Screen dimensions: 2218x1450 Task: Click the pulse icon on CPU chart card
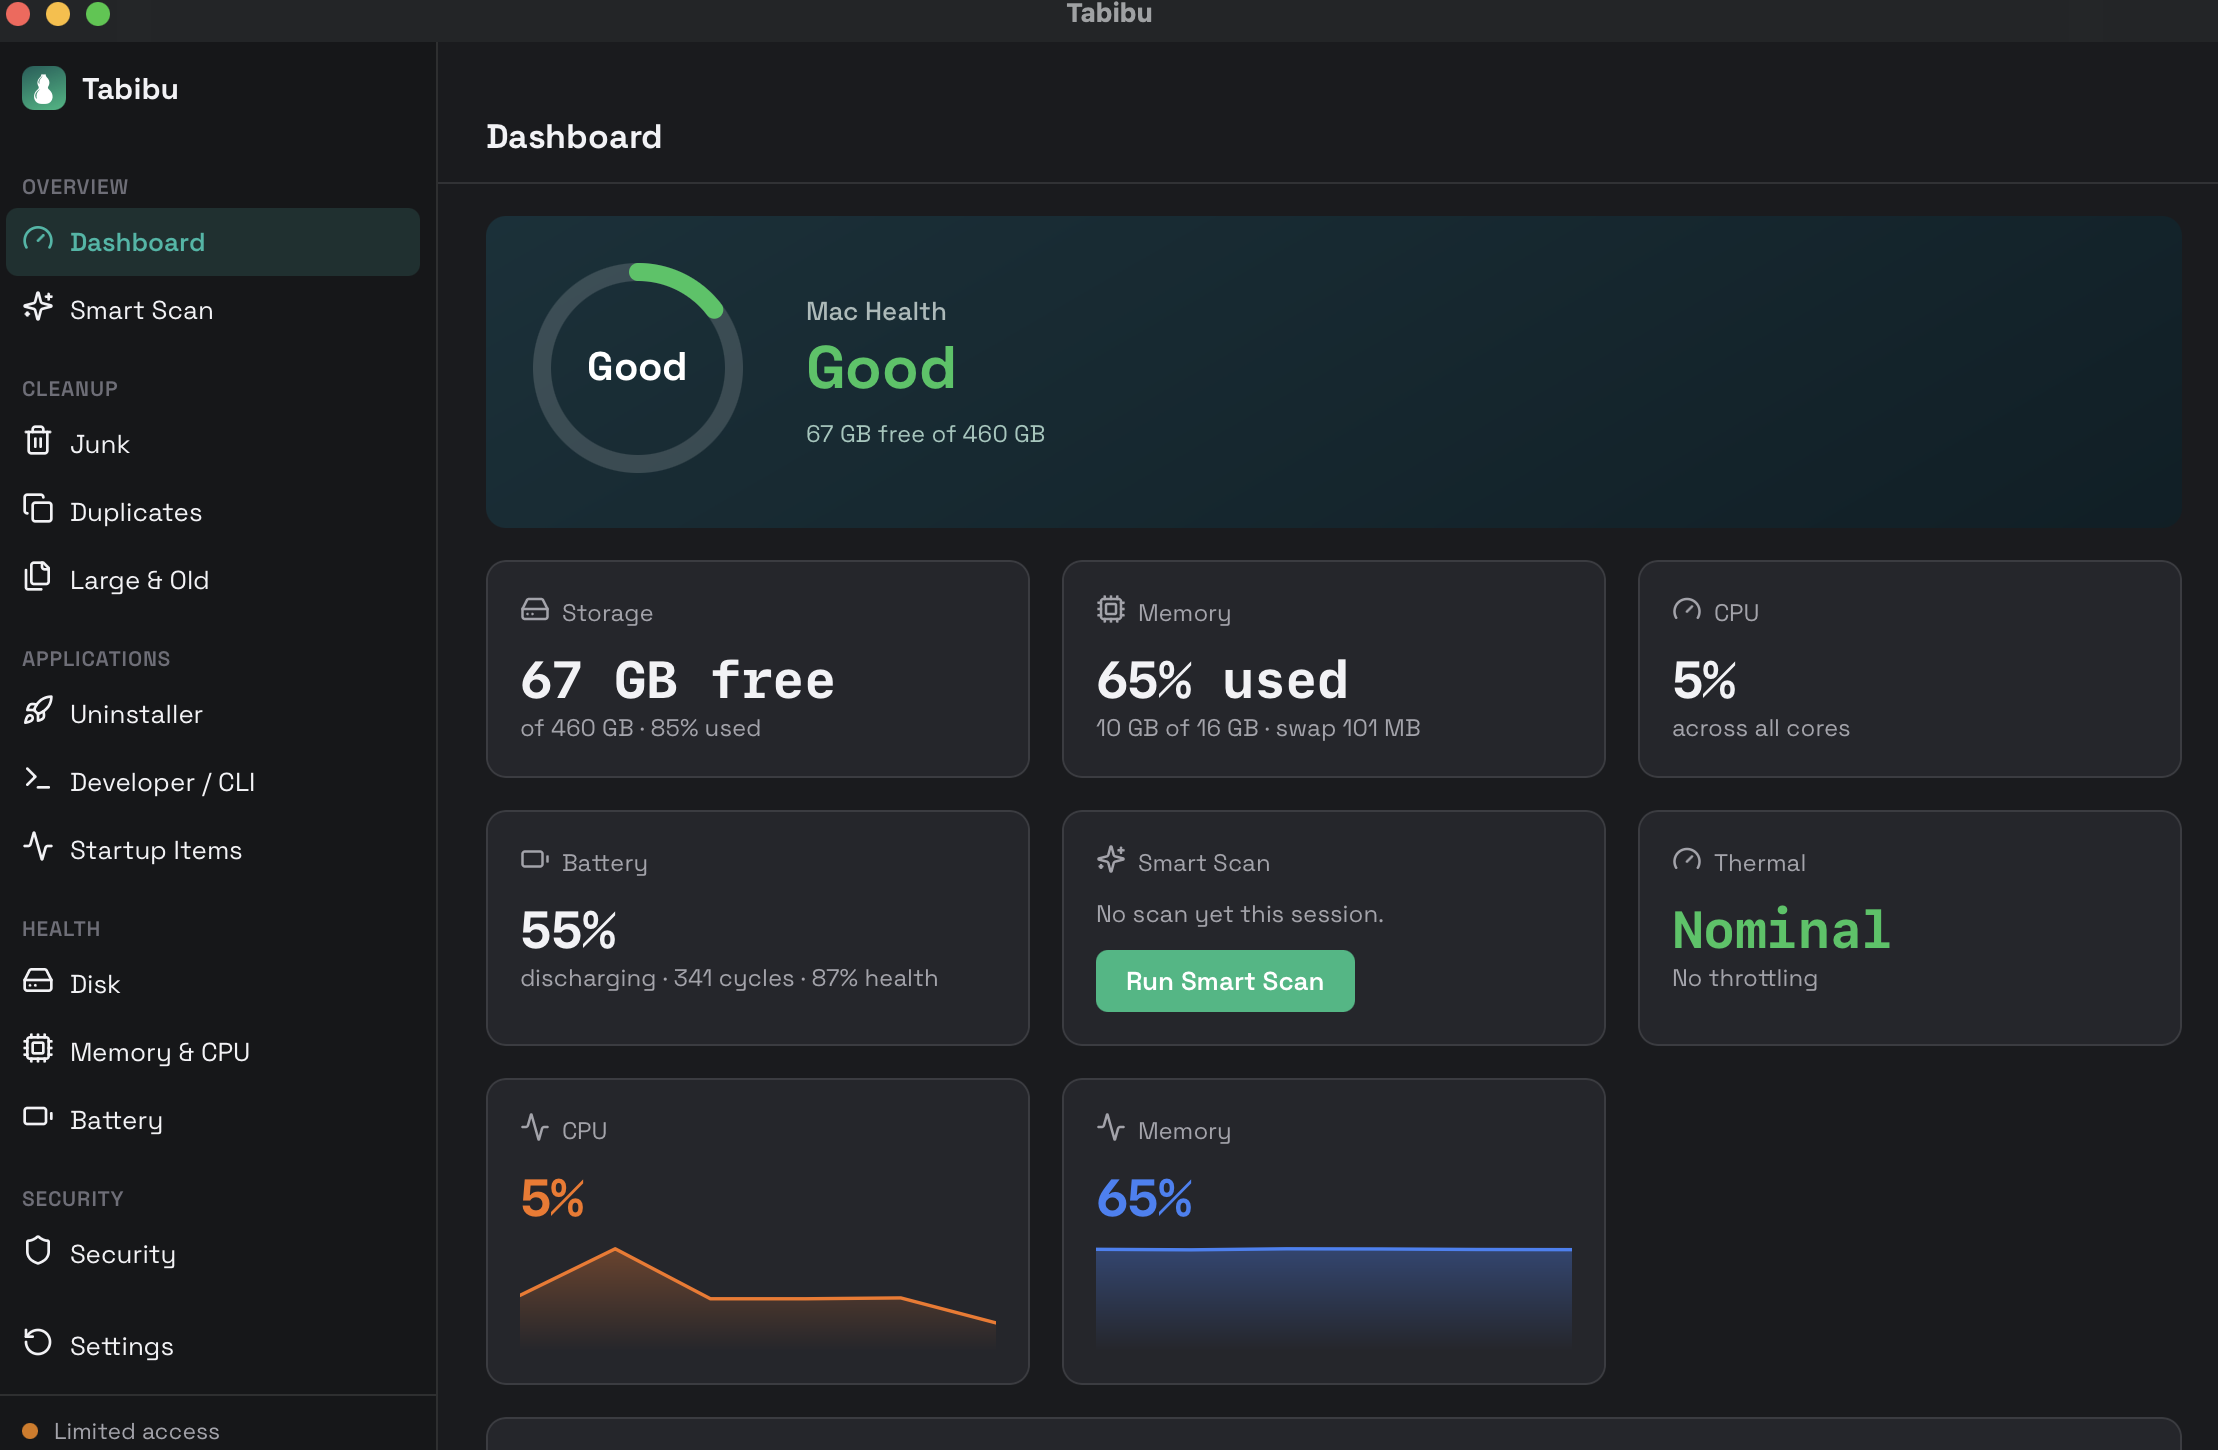pos(535,1128)
